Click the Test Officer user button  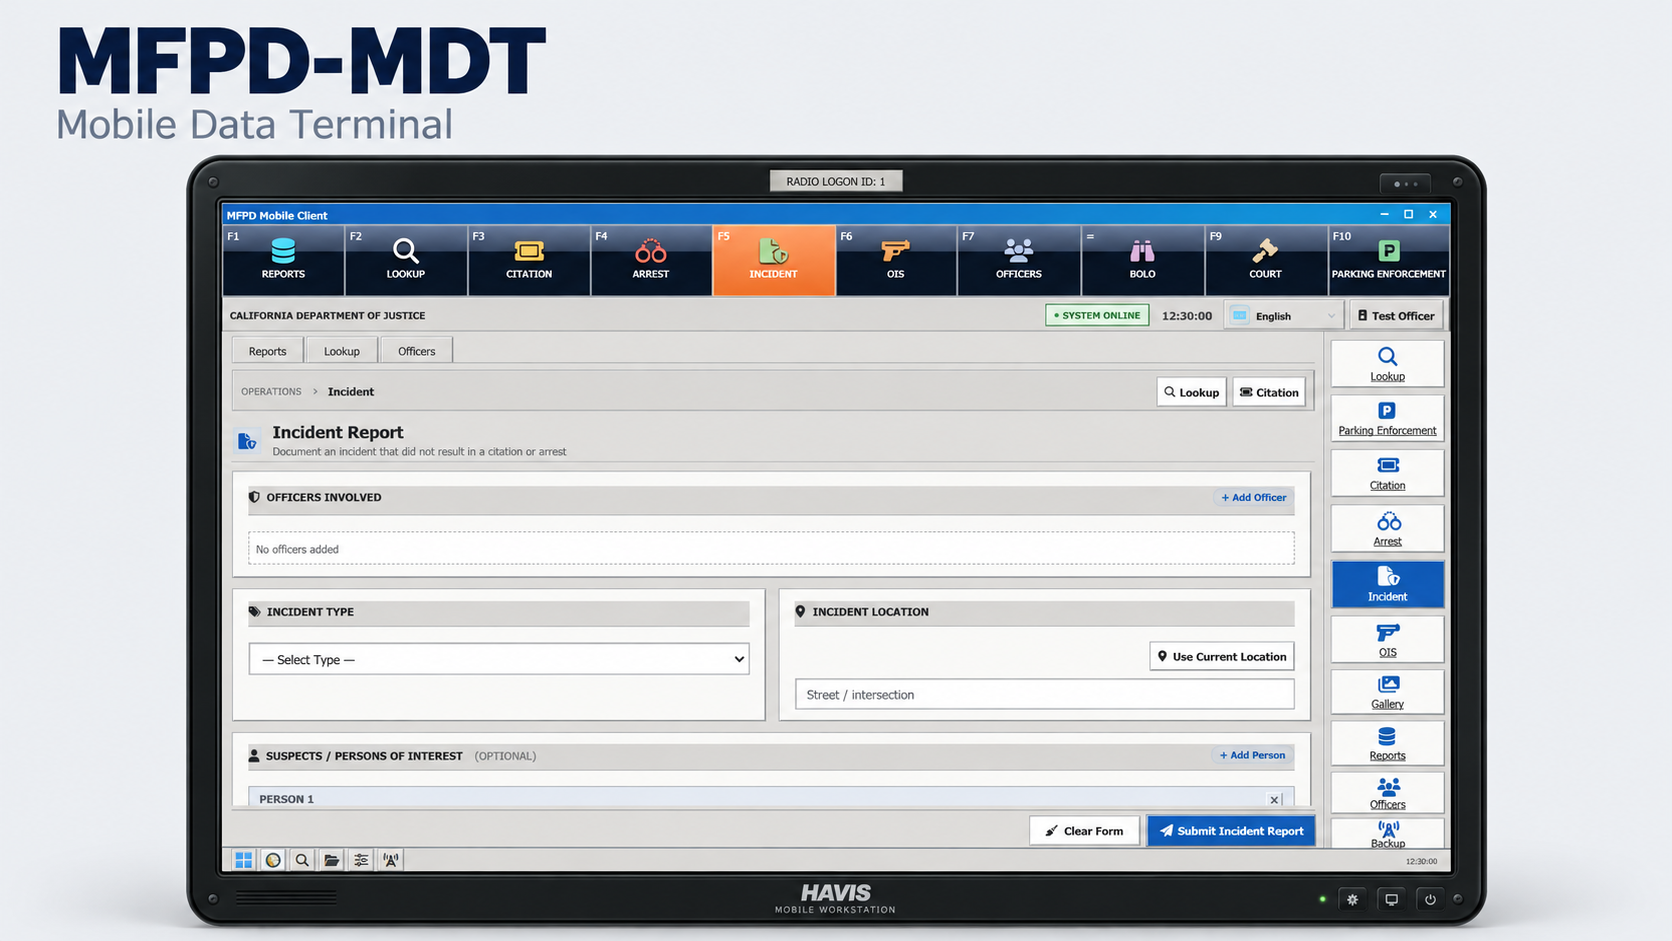pos(1396,316)
